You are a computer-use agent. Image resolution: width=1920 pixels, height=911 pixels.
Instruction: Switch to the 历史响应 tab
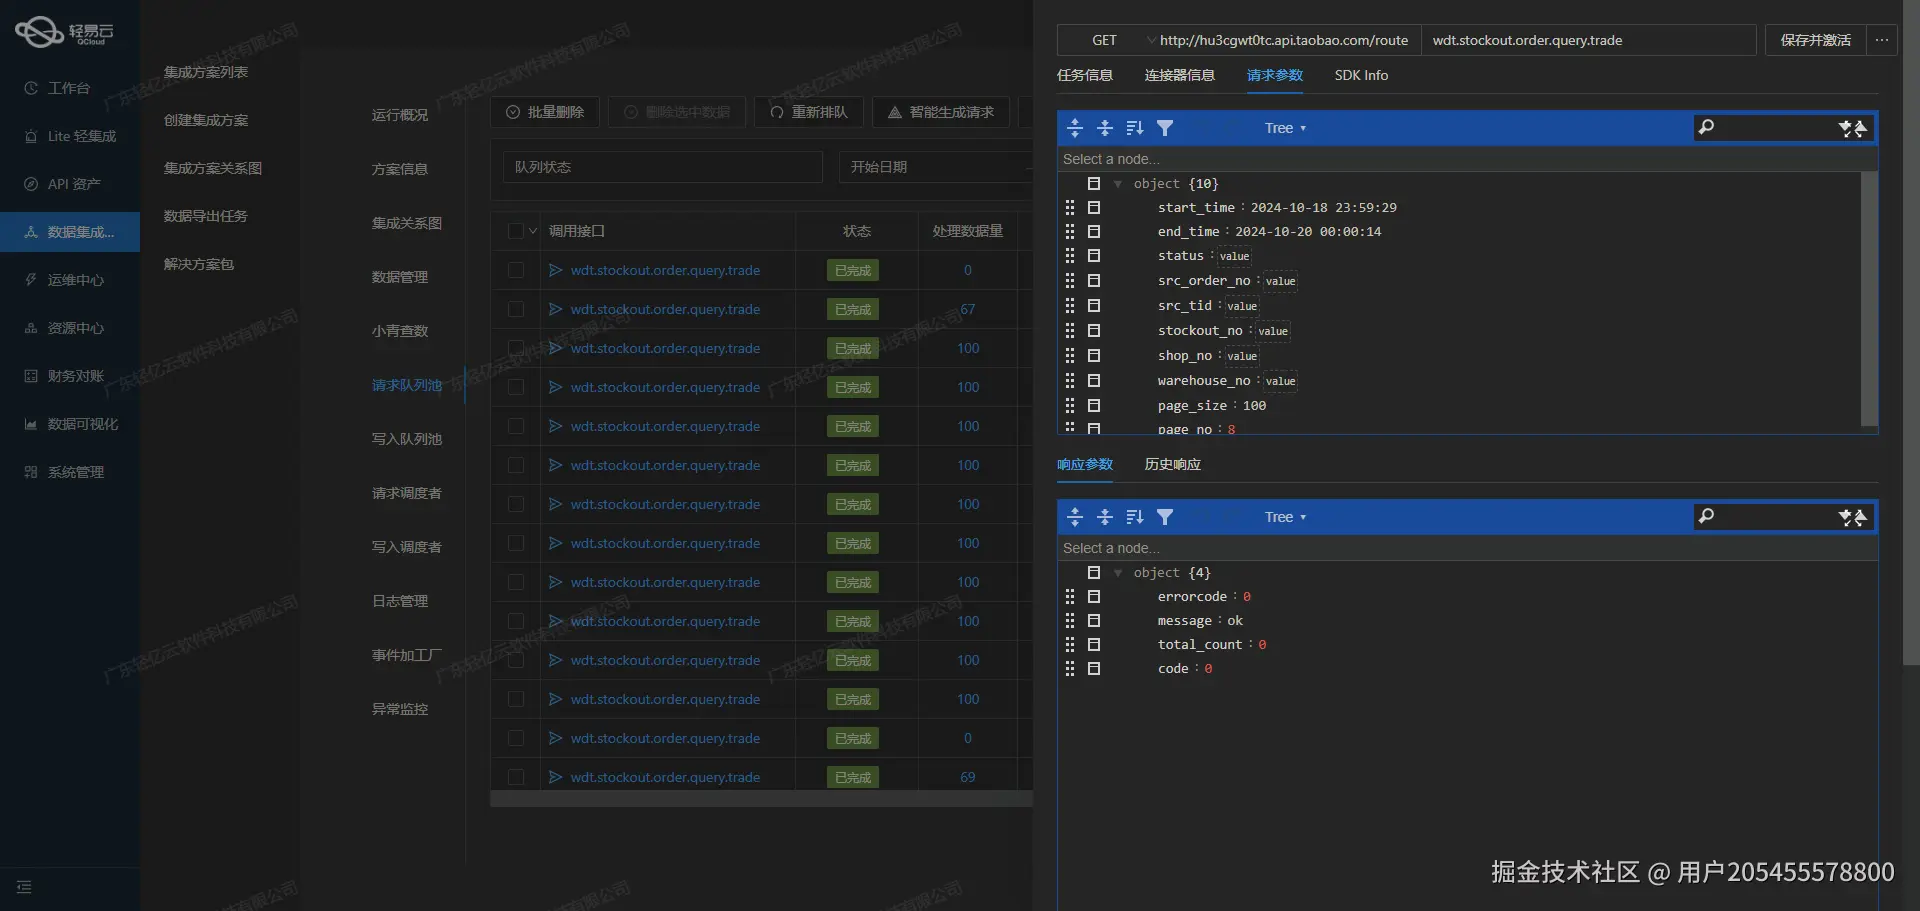[x=1173, y=464]
